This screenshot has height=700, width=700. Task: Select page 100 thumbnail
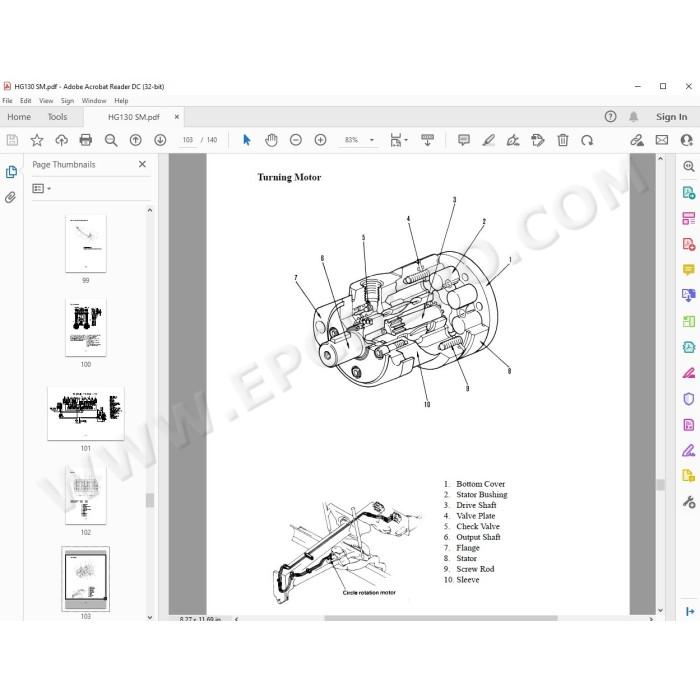pyautogui.click(x=86, y=327)
